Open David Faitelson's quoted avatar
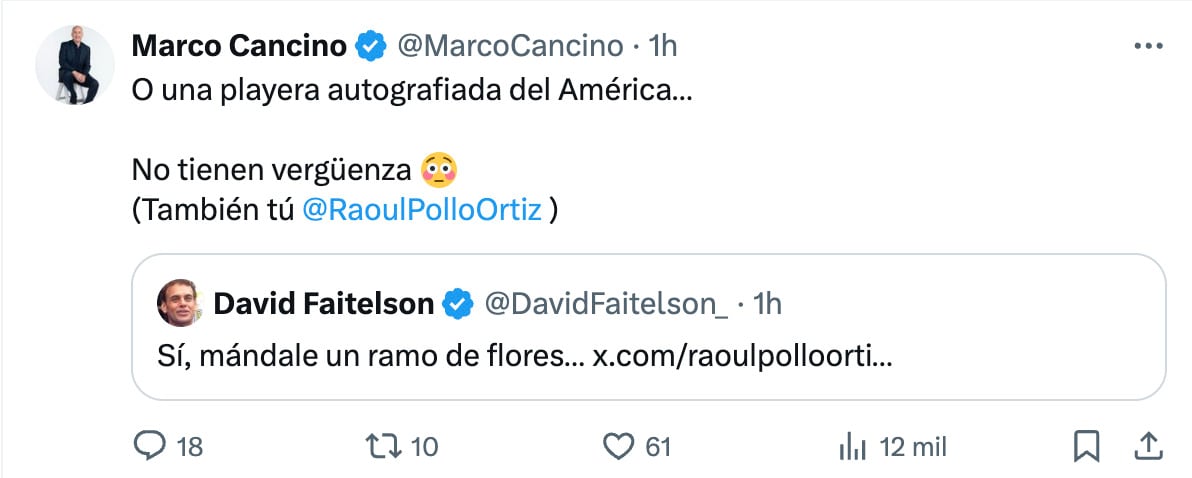 [x=181, y=302]
